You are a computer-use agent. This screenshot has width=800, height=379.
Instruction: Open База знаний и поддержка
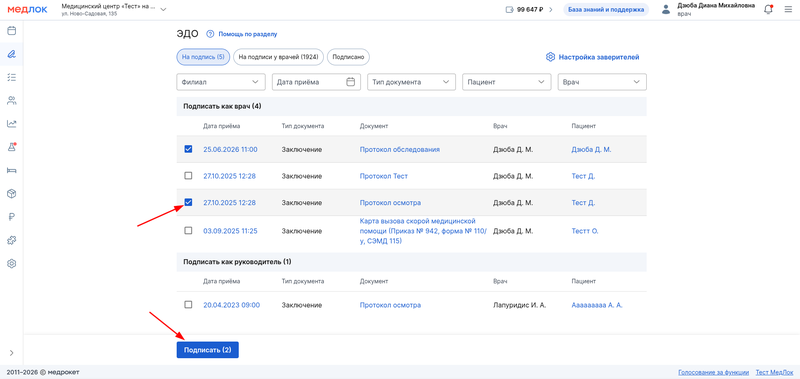click(x=606, y=10)
